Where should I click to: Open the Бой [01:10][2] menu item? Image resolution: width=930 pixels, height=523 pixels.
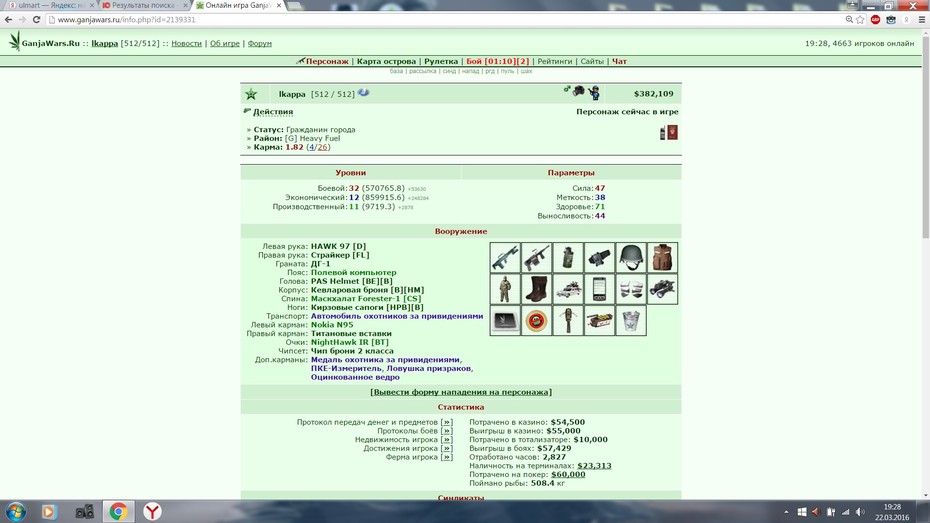497,61
